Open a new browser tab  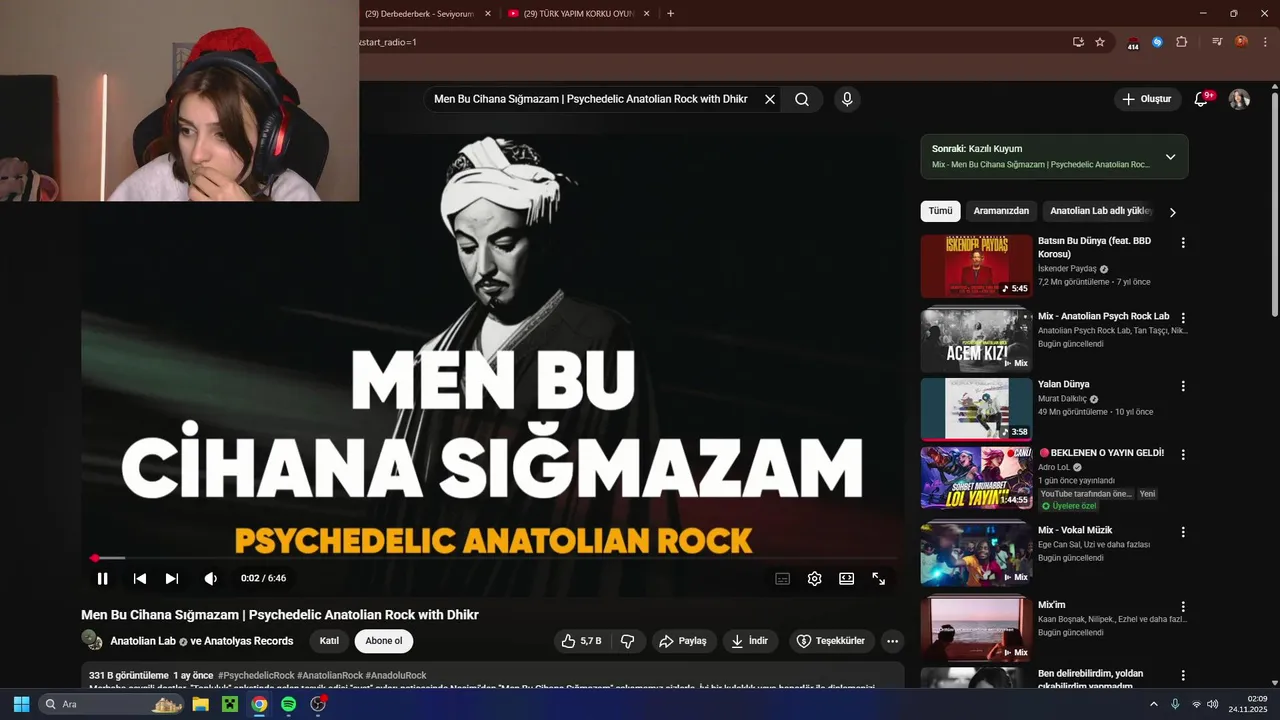point(670,14)
